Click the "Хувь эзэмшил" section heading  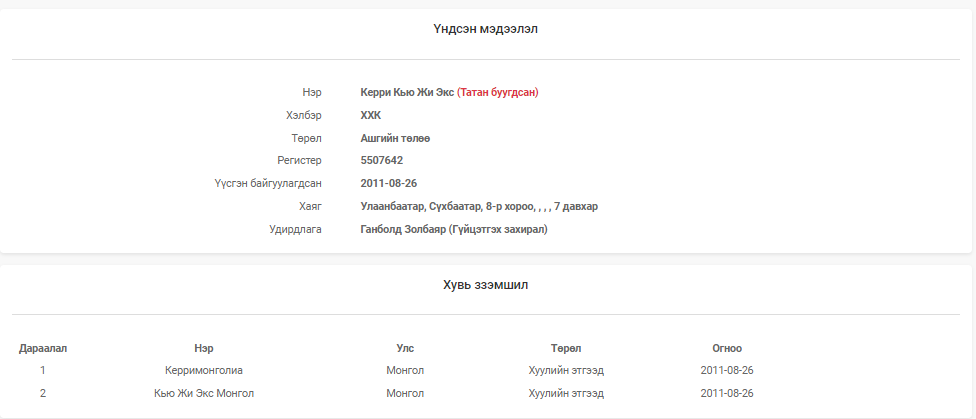click(486, 285)
